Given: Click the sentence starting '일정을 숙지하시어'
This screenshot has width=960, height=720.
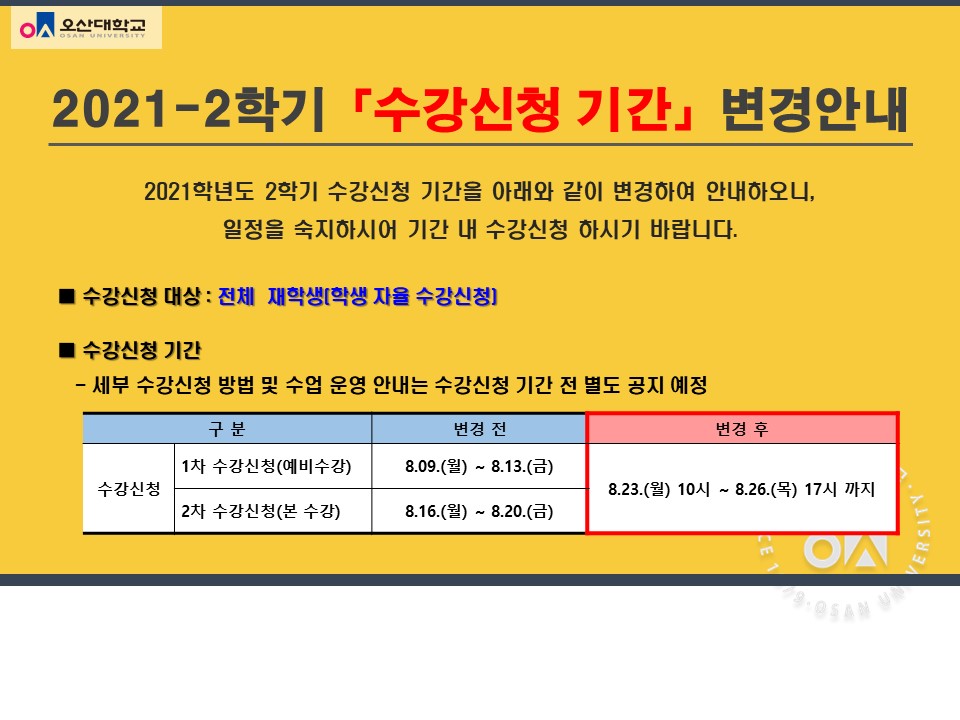Looking at the screenshot, I should pyautogui.click(x=480, y=230).
